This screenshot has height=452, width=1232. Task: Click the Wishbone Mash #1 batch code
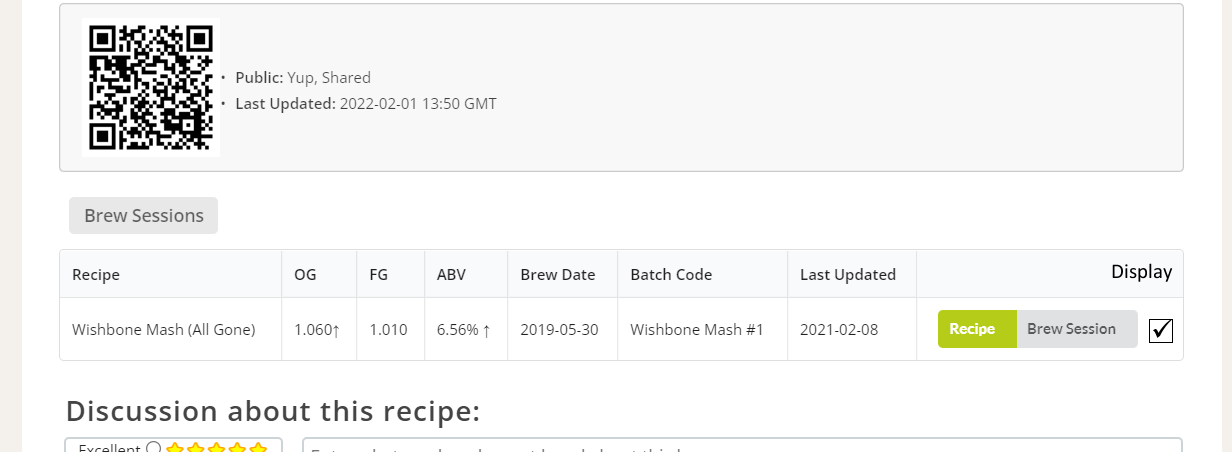(x=697, y=329)
